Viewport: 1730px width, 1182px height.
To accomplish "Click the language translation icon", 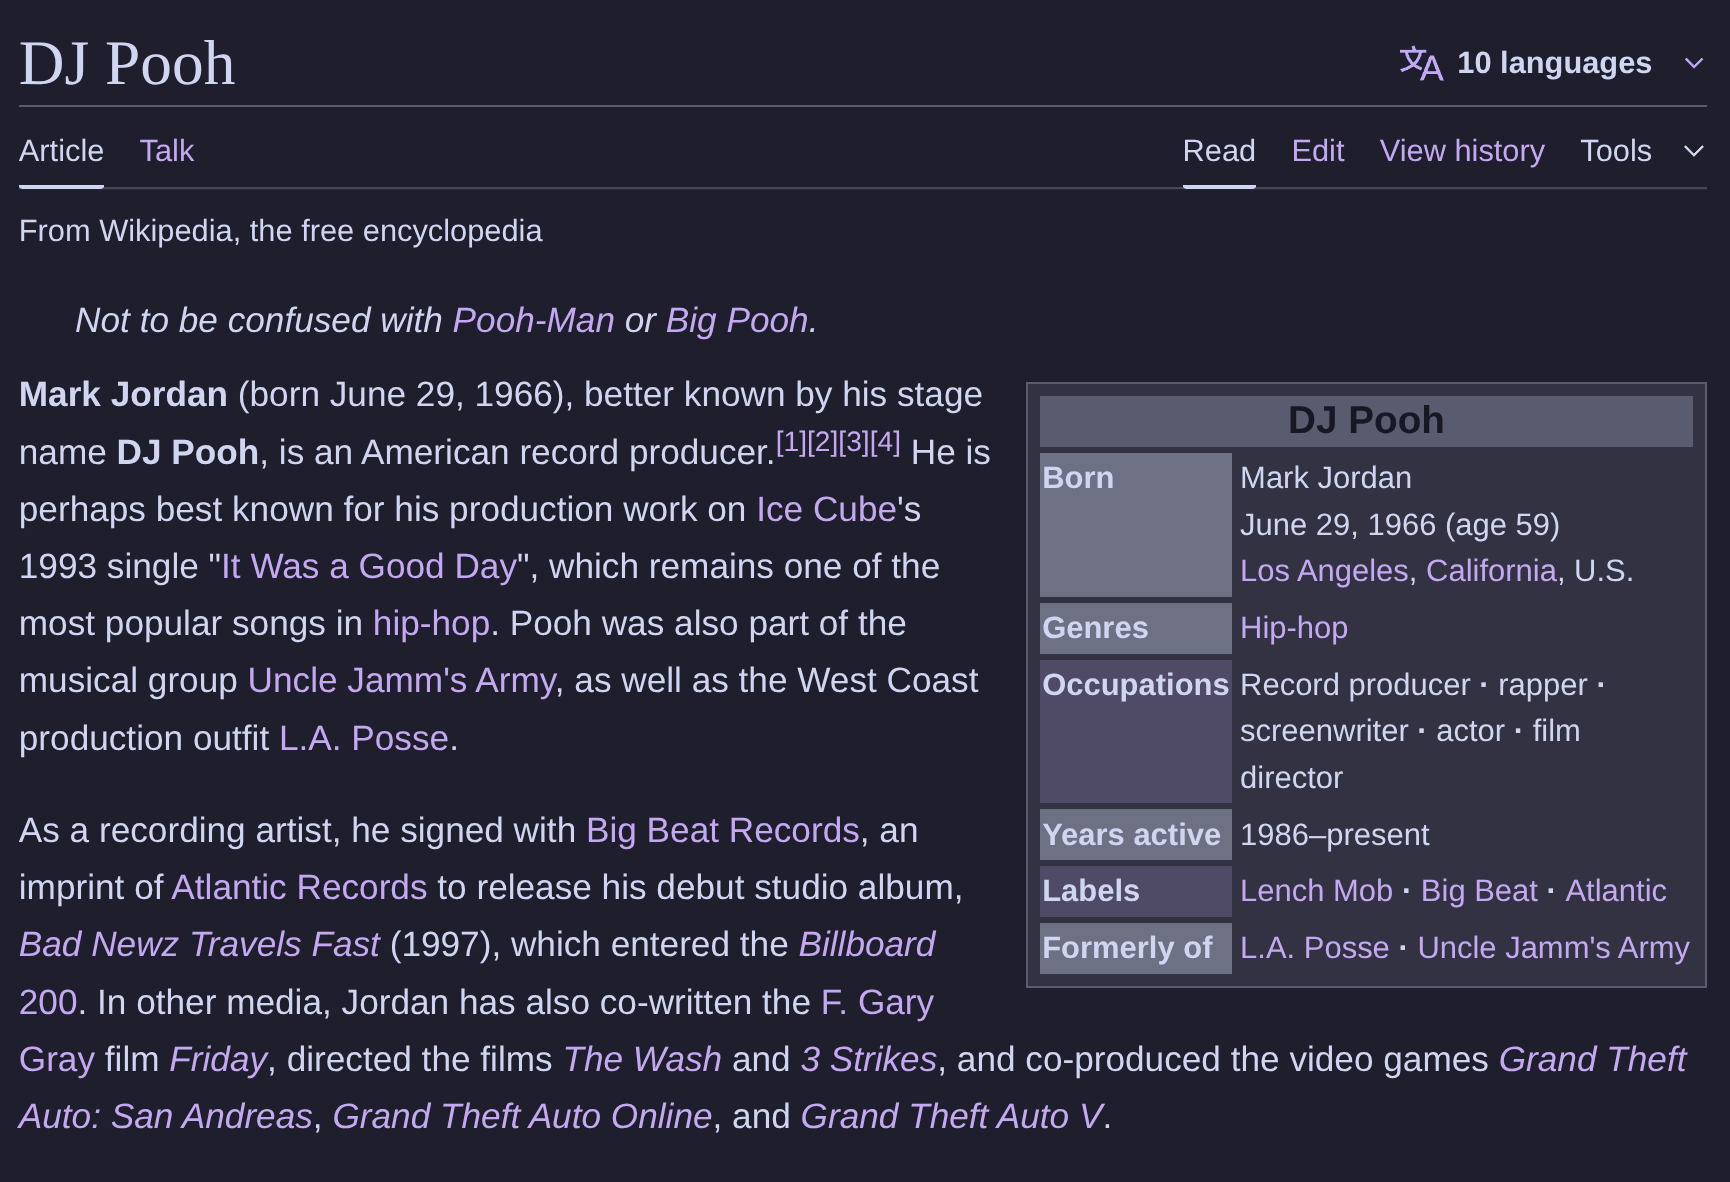I will pyautogui.click(x=1421, y=63).
